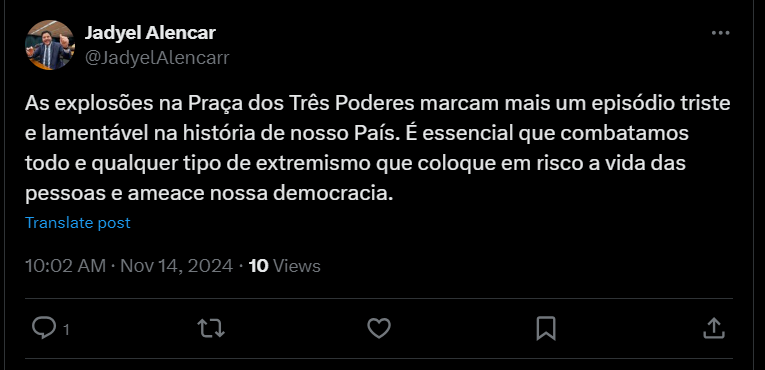The height and width of the screenshot is (370, 765).
Task: Click the line starting 'e lamentável na história'
Action: click(357, 133)
